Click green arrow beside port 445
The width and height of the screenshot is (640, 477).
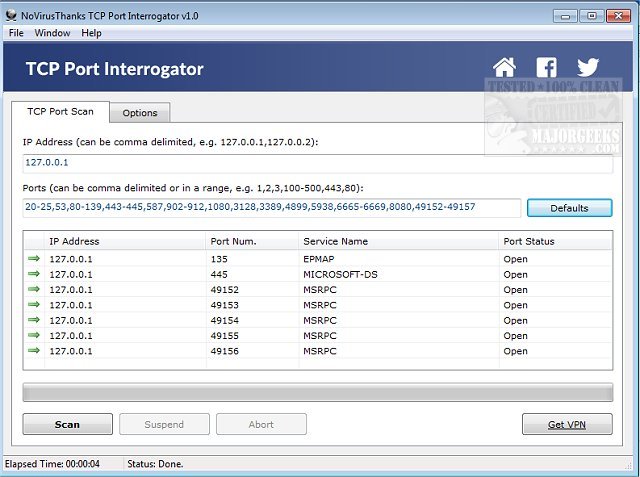[35, 274]
